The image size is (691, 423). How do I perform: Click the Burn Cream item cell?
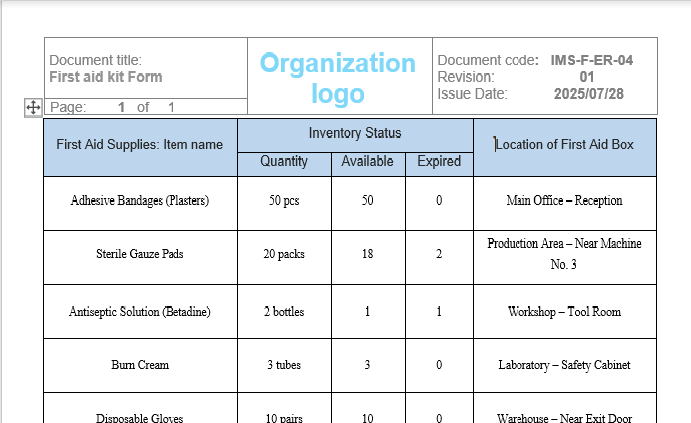coord(140,366)
